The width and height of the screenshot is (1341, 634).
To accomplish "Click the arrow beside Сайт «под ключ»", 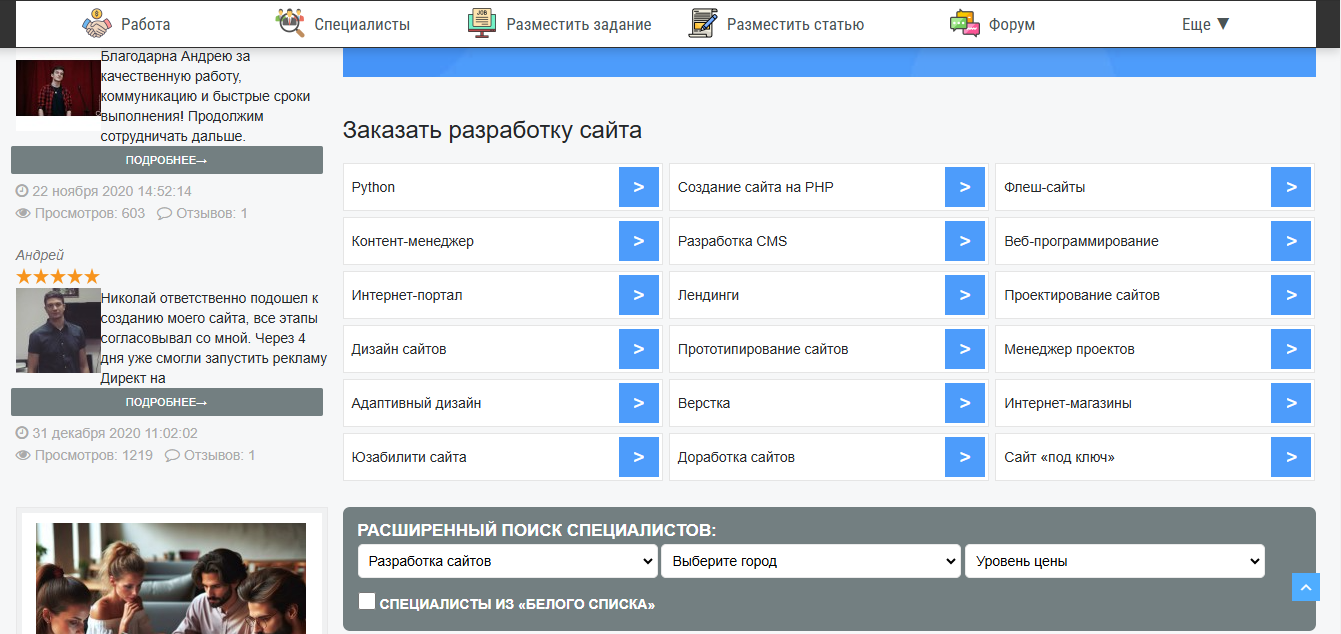I will [1291, 457].
